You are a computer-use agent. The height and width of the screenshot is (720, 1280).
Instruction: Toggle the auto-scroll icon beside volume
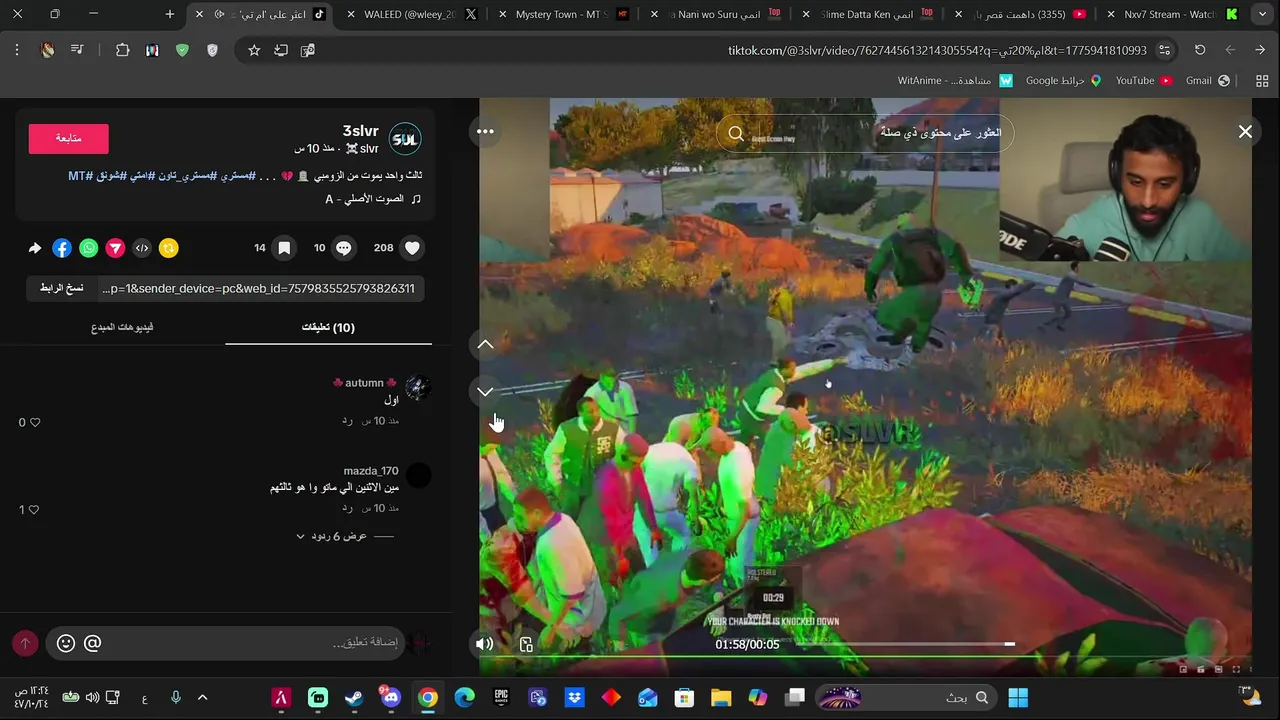coord(526,645)
